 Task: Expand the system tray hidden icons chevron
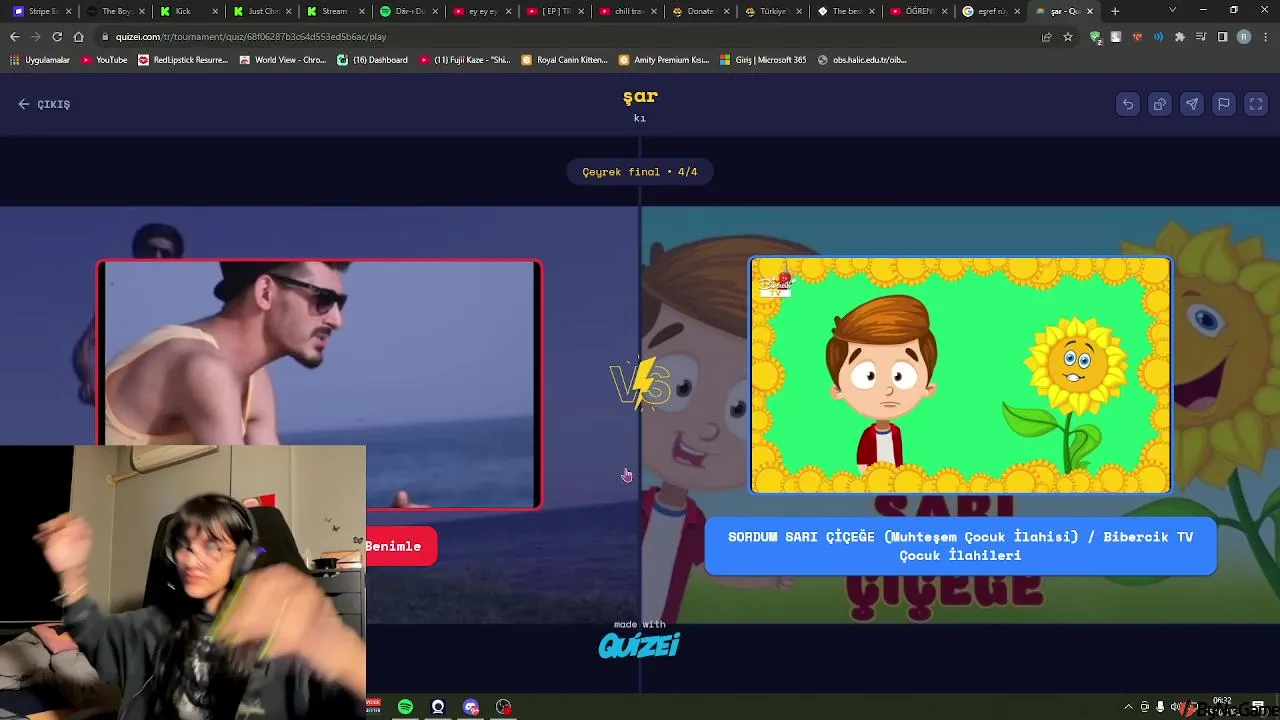click(x=1129, y=707)
